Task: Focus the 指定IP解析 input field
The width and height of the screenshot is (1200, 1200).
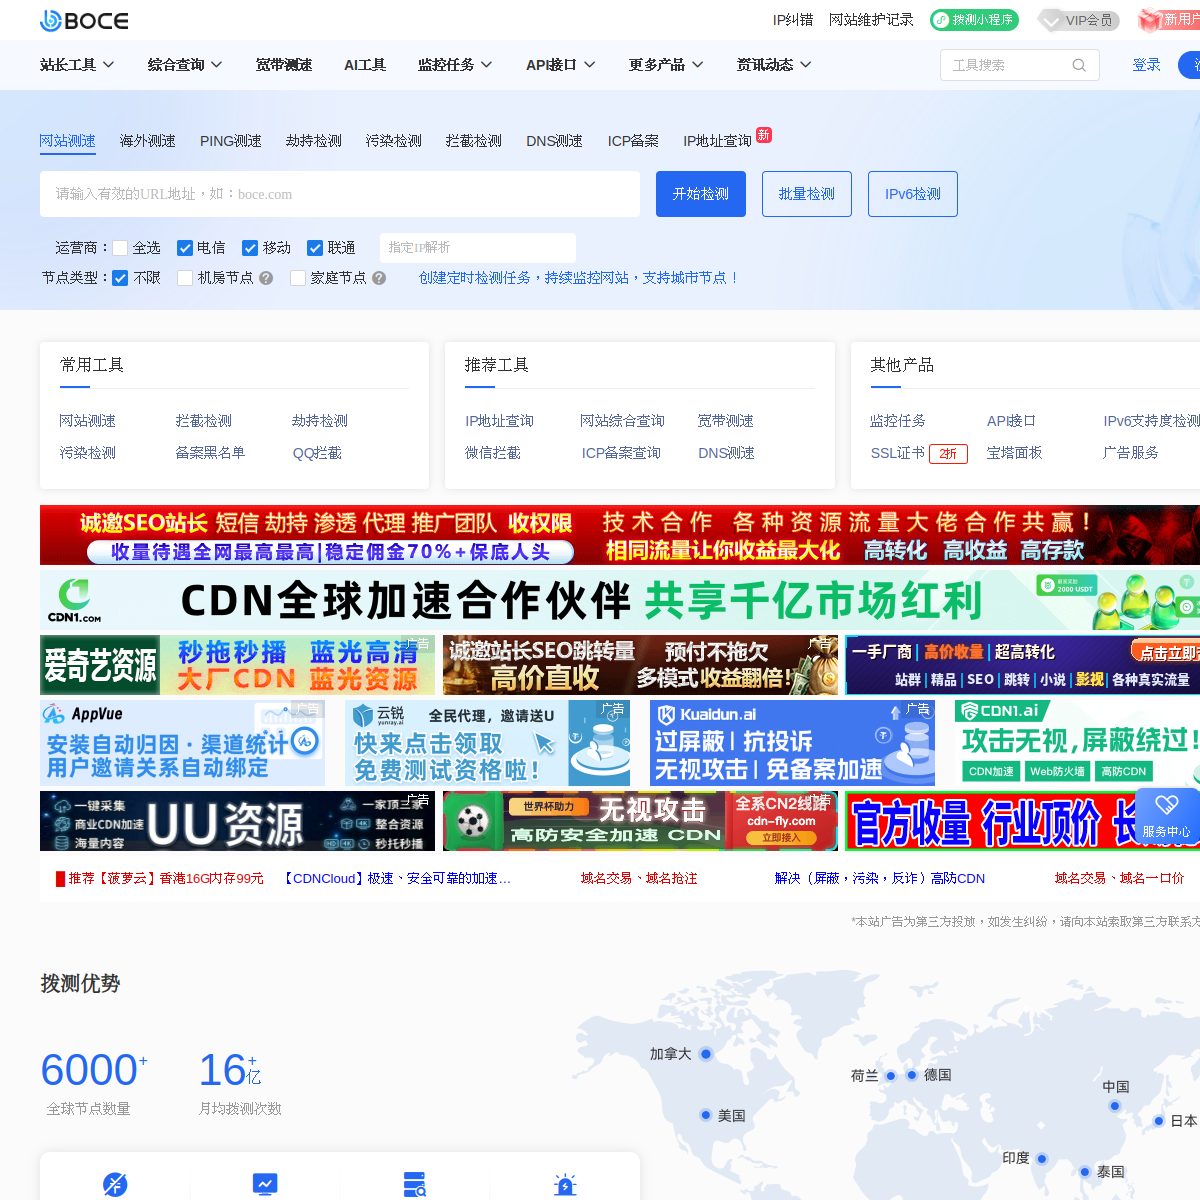Action: click(x=478, y=248)
